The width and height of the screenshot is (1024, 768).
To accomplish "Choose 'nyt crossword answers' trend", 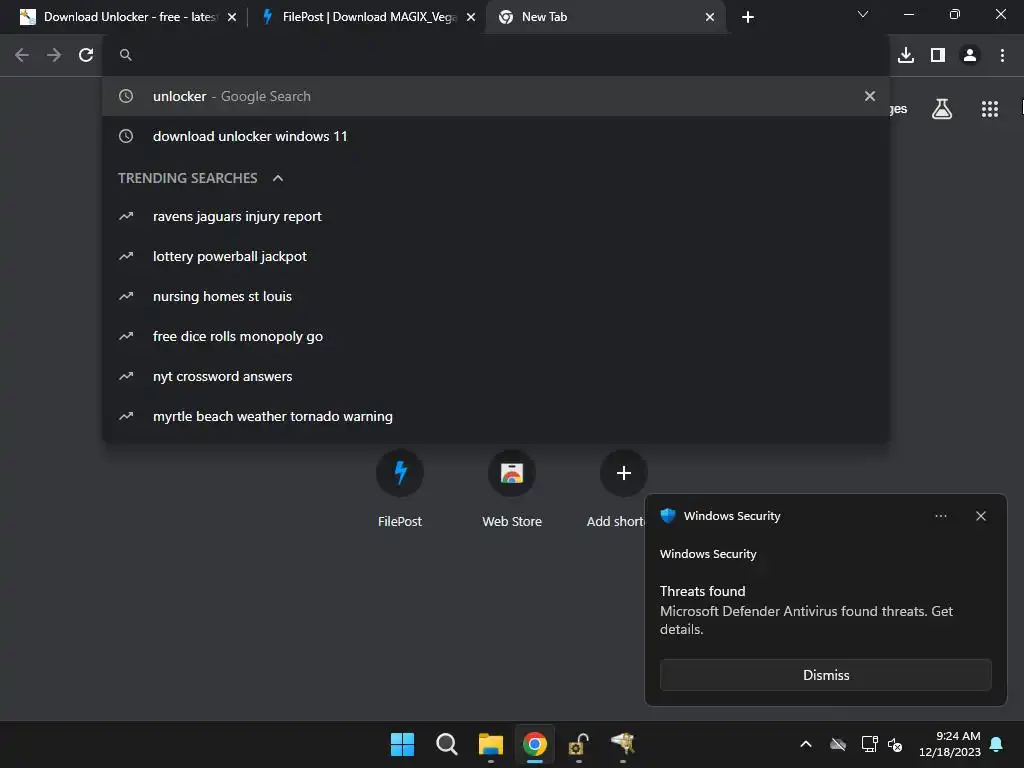I will 496,376.
